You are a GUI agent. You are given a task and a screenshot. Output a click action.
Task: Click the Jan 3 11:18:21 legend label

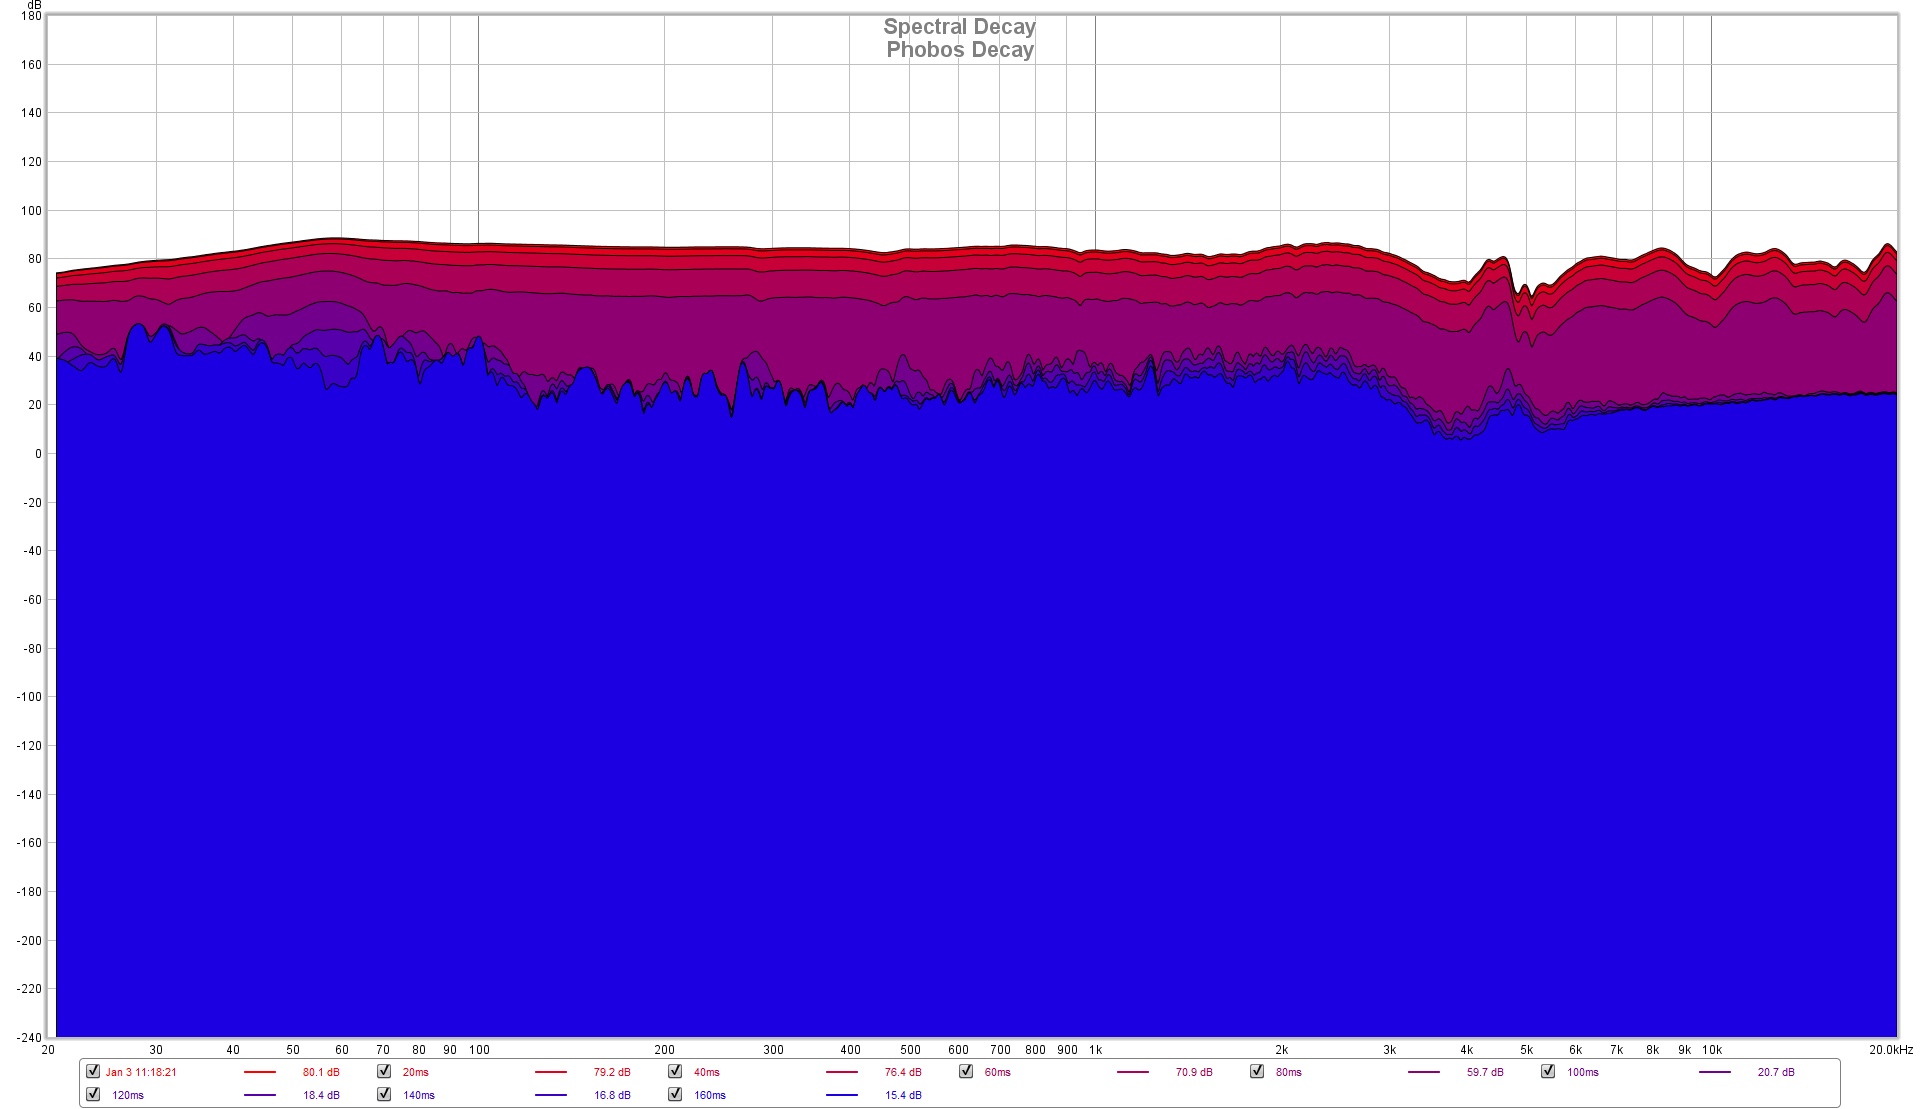(x=141, y=1072)
